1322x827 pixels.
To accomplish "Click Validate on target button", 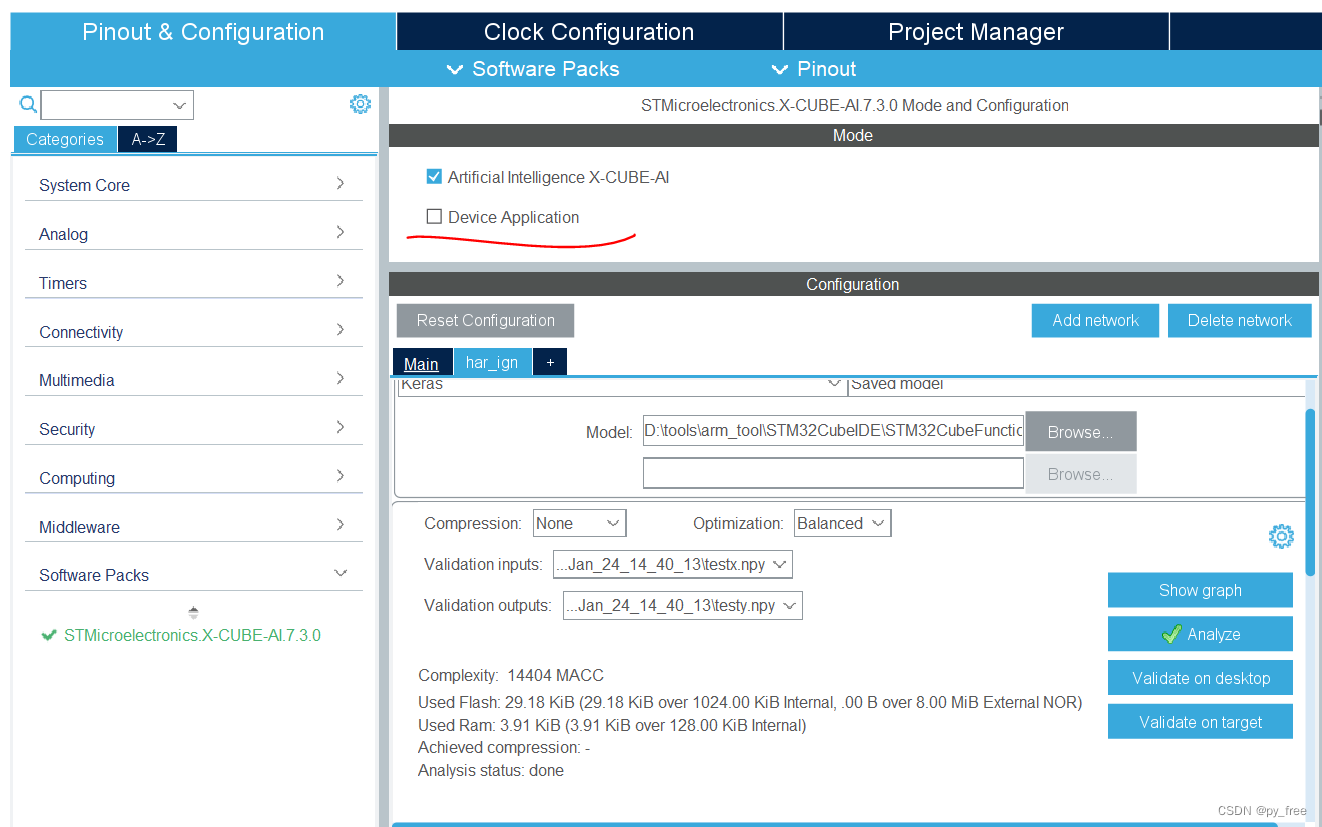I will coord(1200,722).
